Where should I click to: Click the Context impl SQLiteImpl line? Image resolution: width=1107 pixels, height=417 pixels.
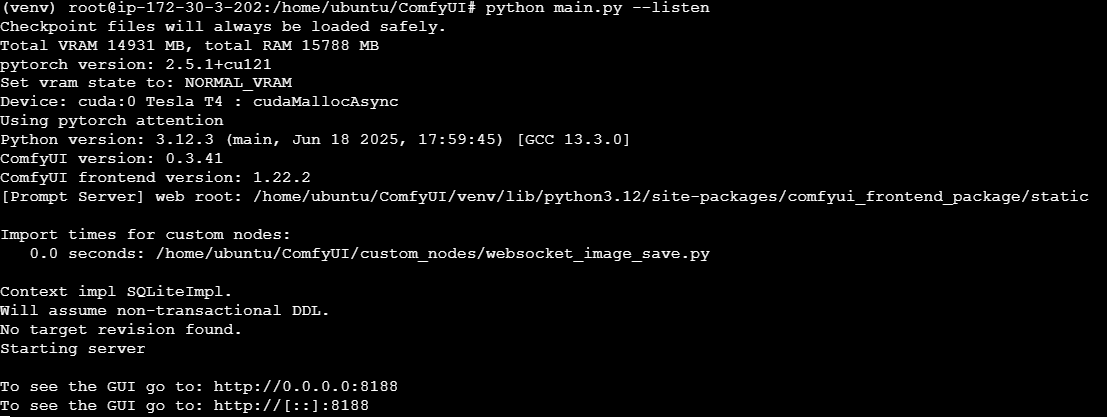point(116,291)
